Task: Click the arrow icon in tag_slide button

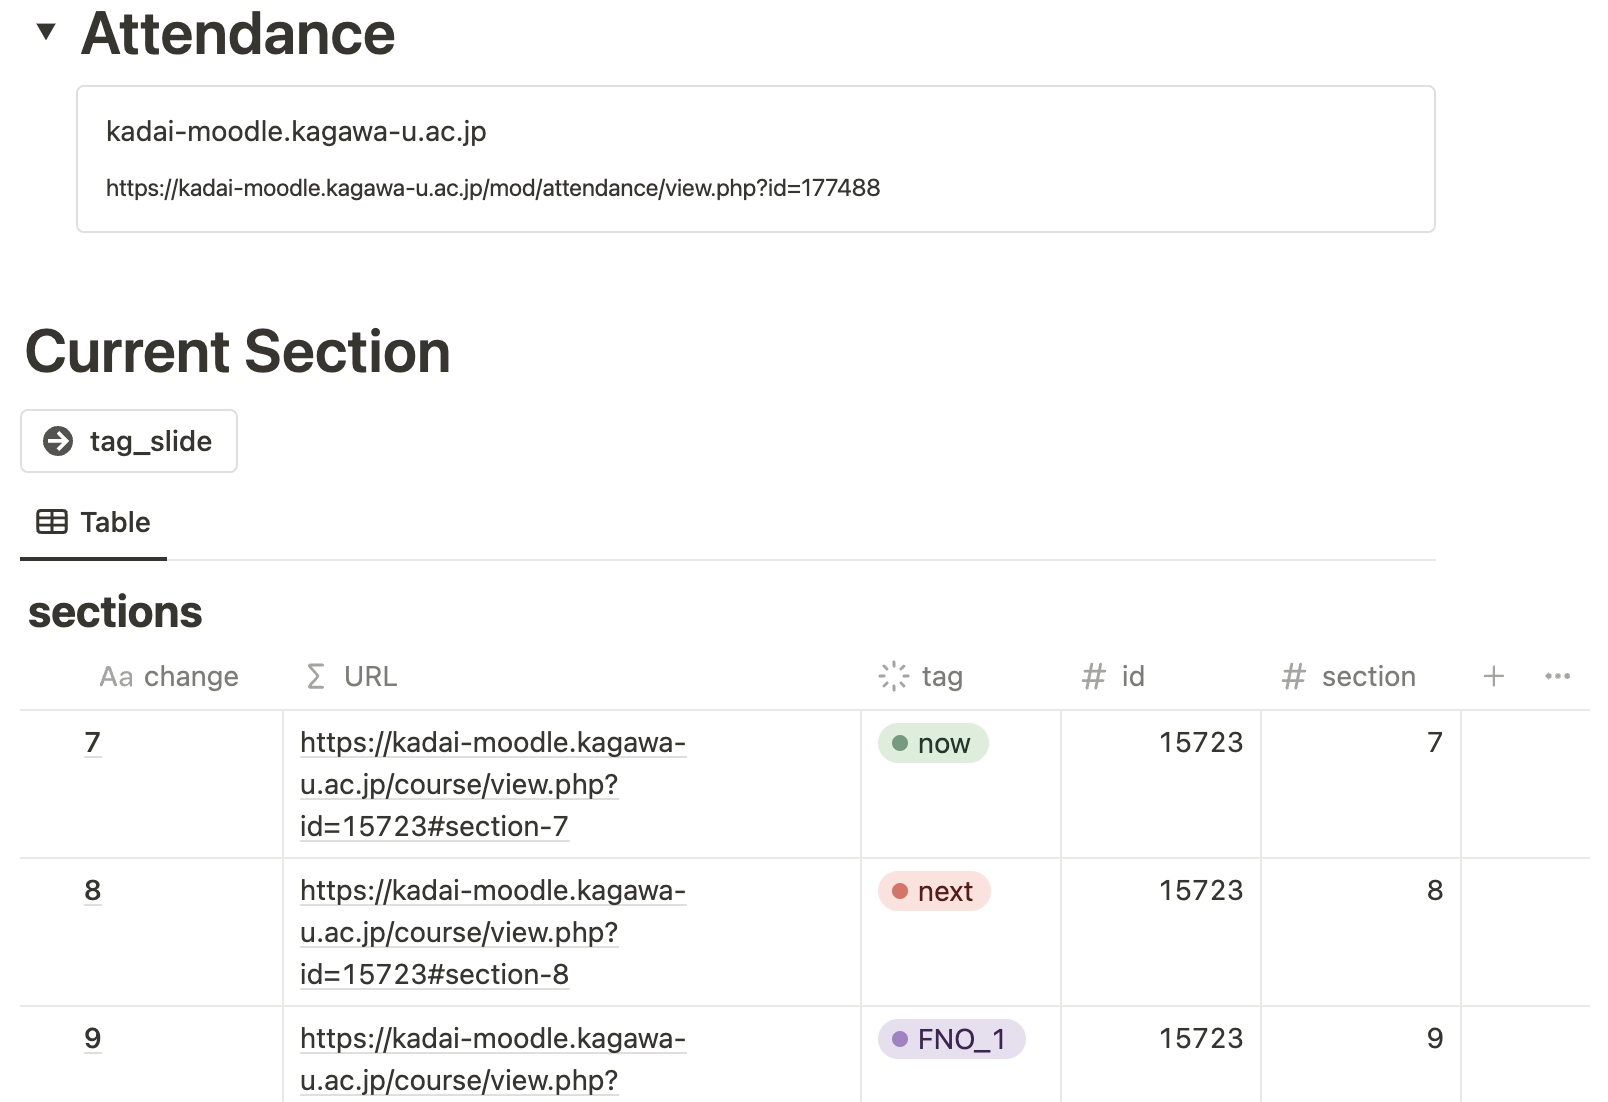Action: [x=58, y=441]
